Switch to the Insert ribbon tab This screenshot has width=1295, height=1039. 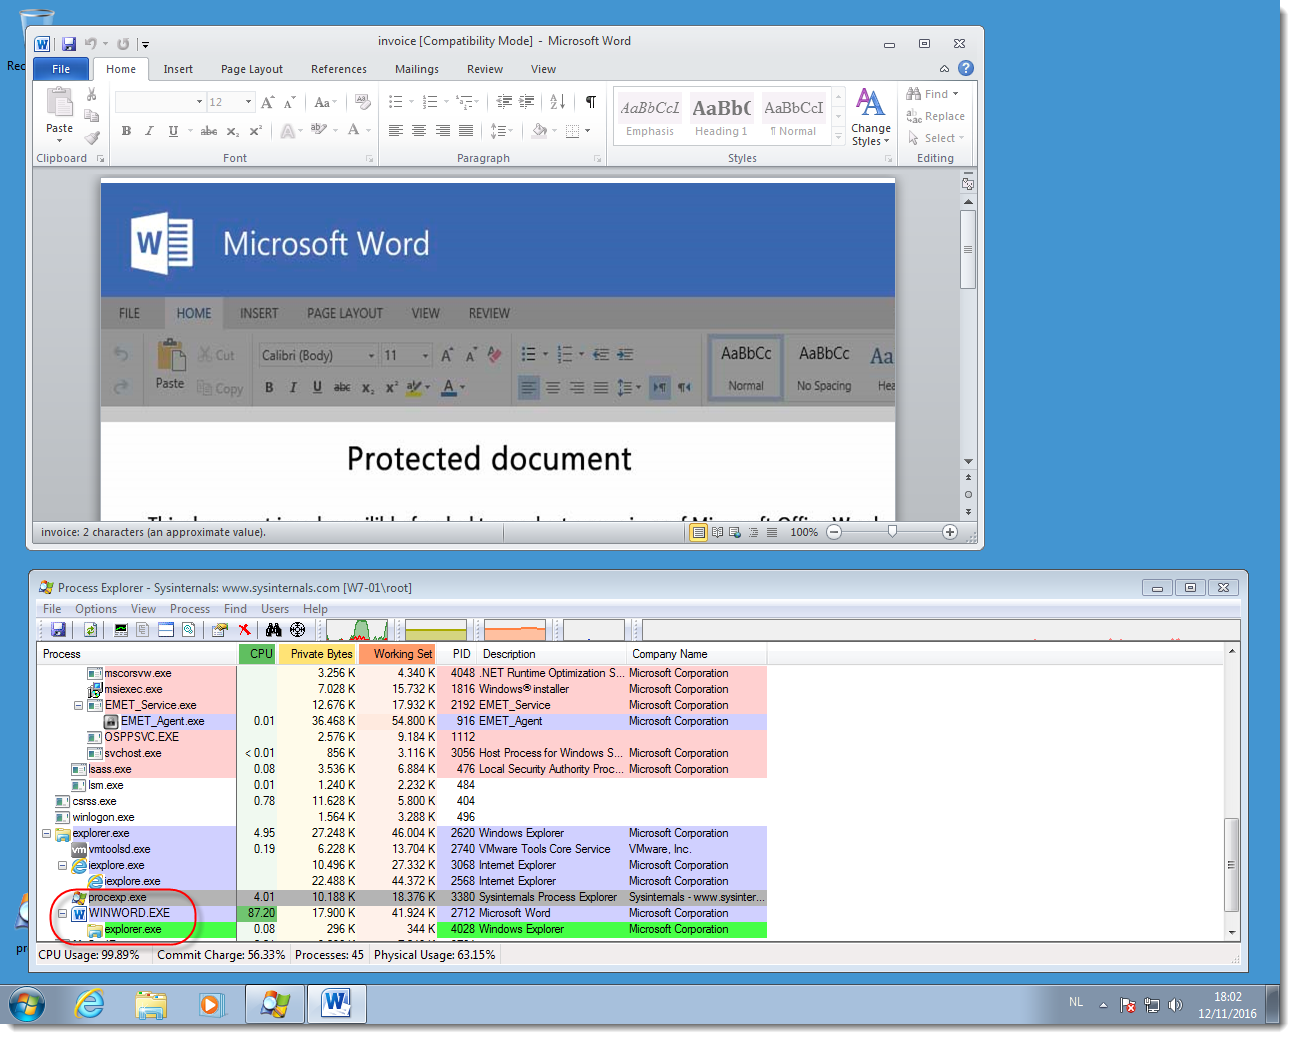178,69
